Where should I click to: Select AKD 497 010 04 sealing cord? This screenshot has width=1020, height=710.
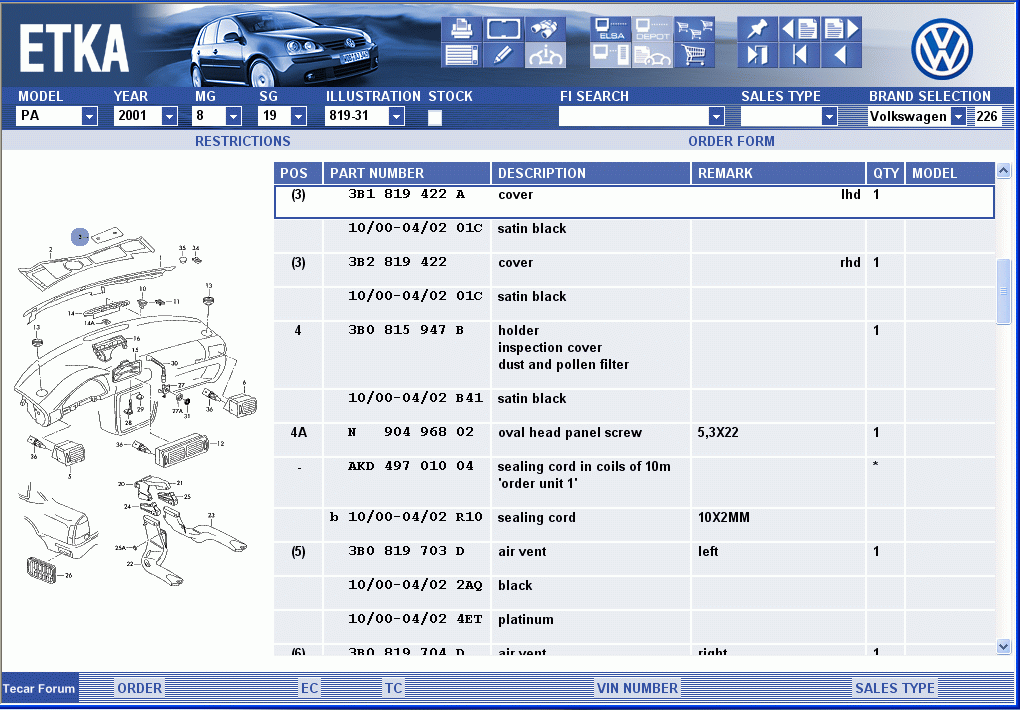coord(634,482)
